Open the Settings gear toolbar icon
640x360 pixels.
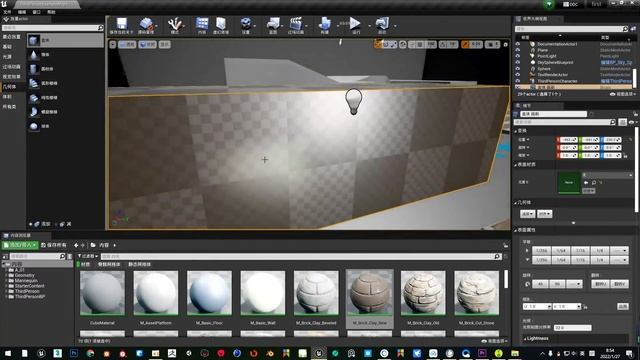coord(246,24)
